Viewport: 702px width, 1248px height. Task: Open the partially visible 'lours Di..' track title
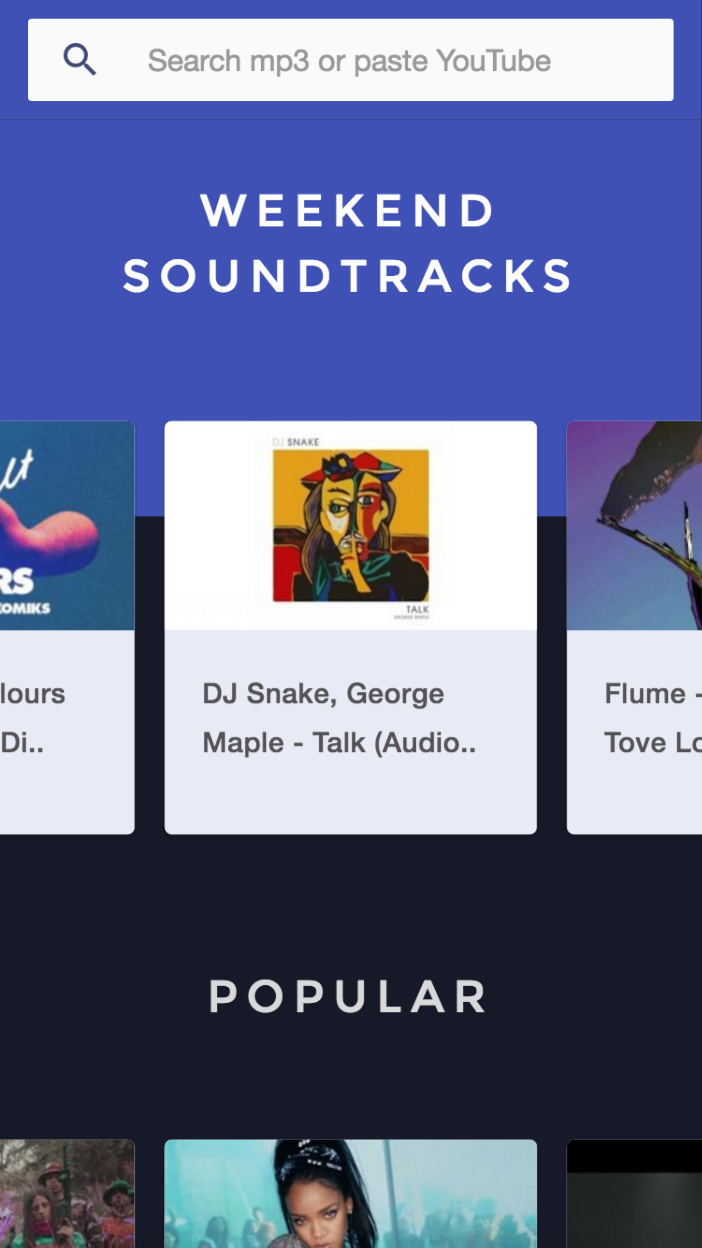tap(33, 718)
